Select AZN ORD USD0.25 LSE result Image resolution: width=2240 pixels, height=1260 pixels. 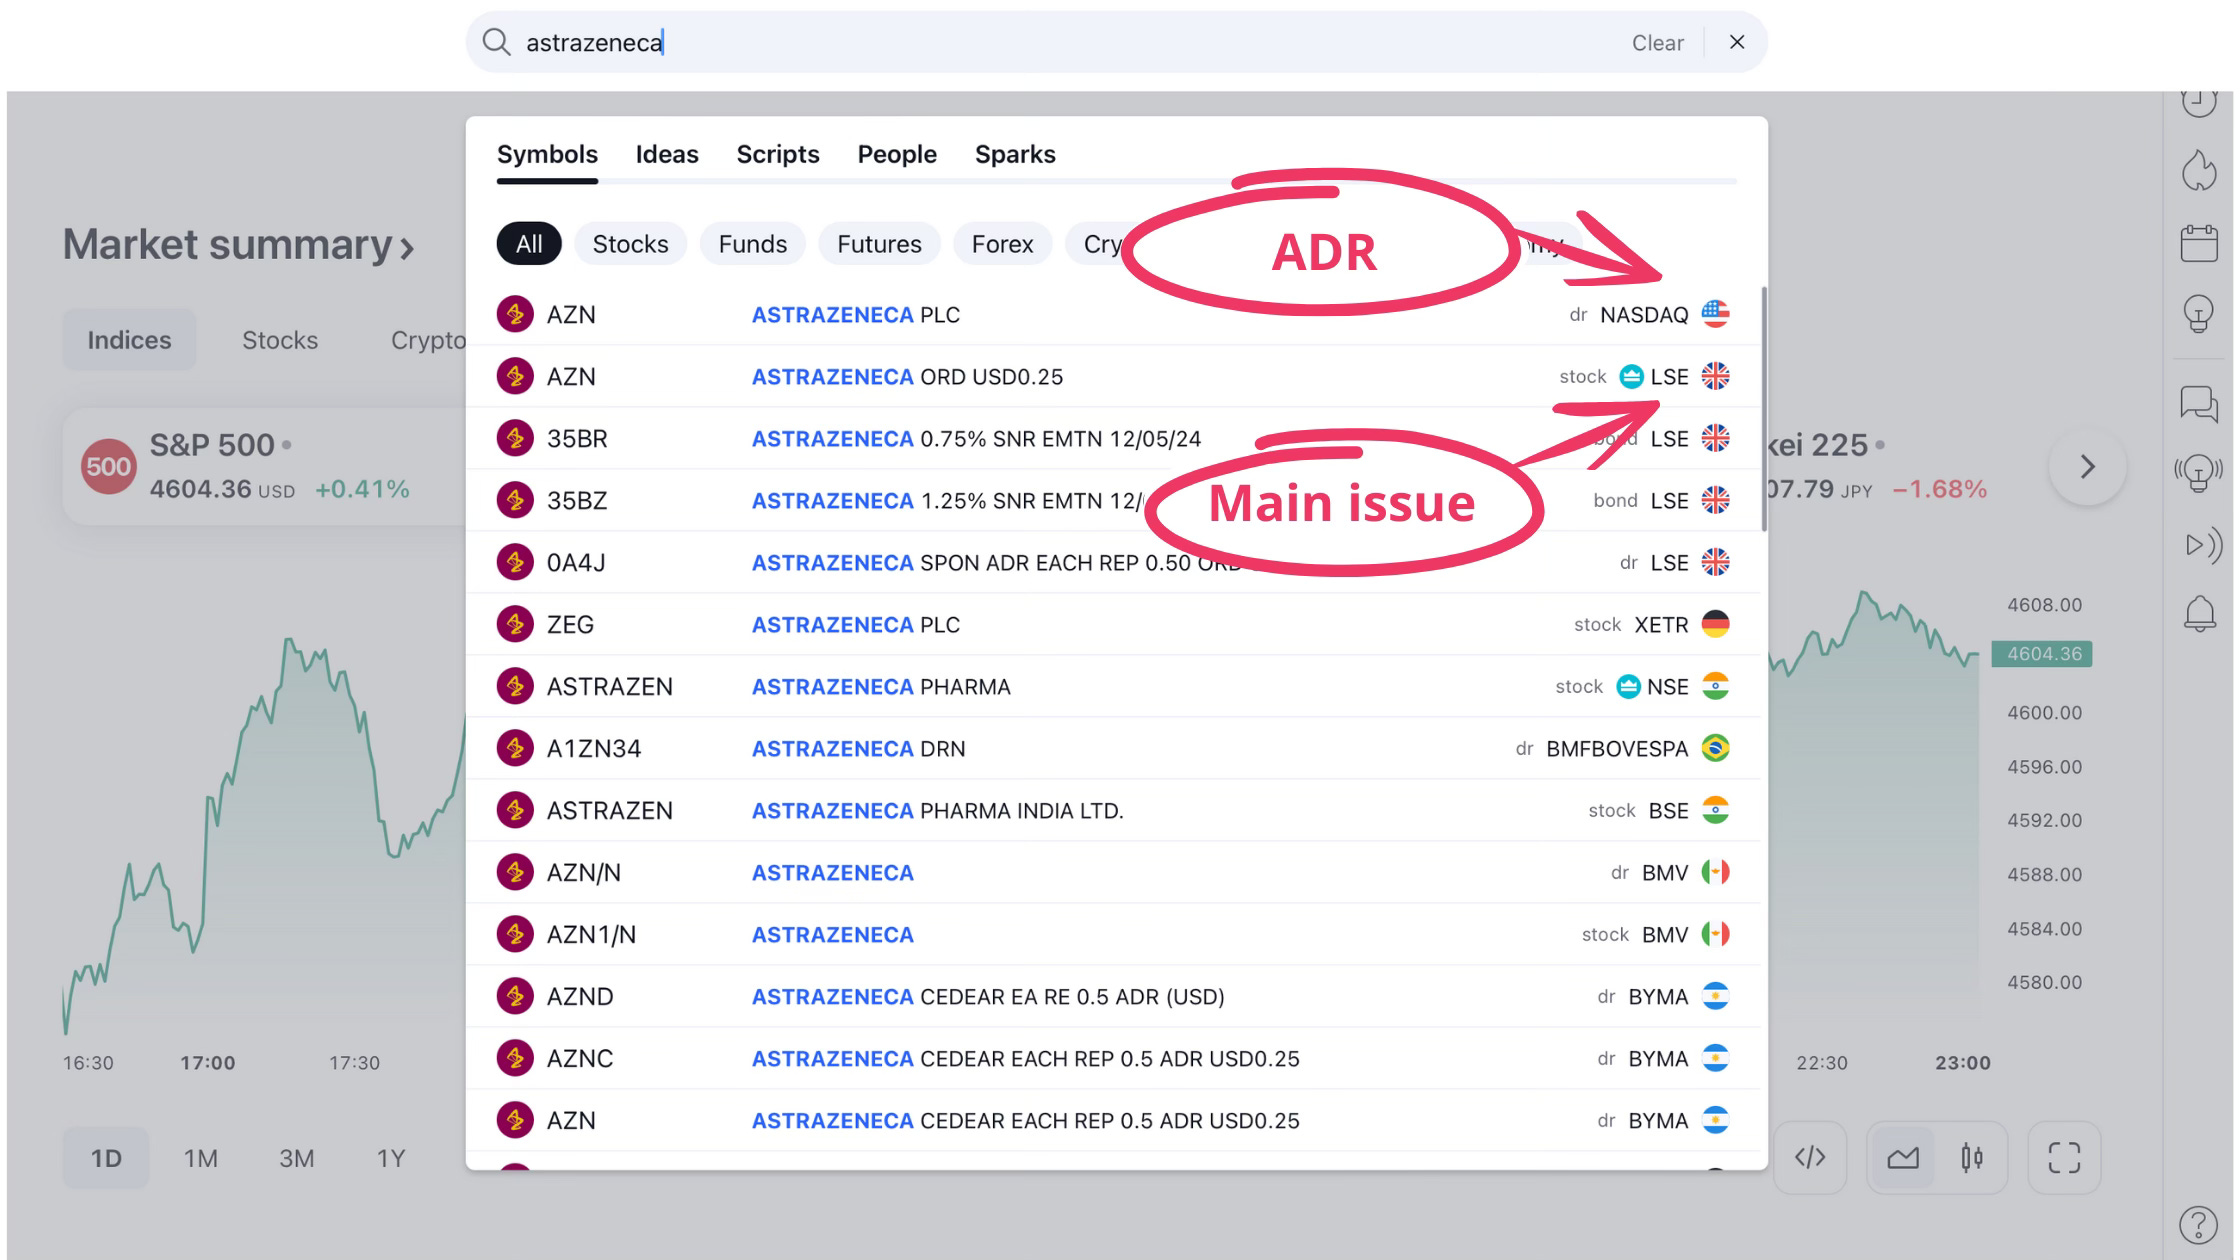click(1113, 376)
